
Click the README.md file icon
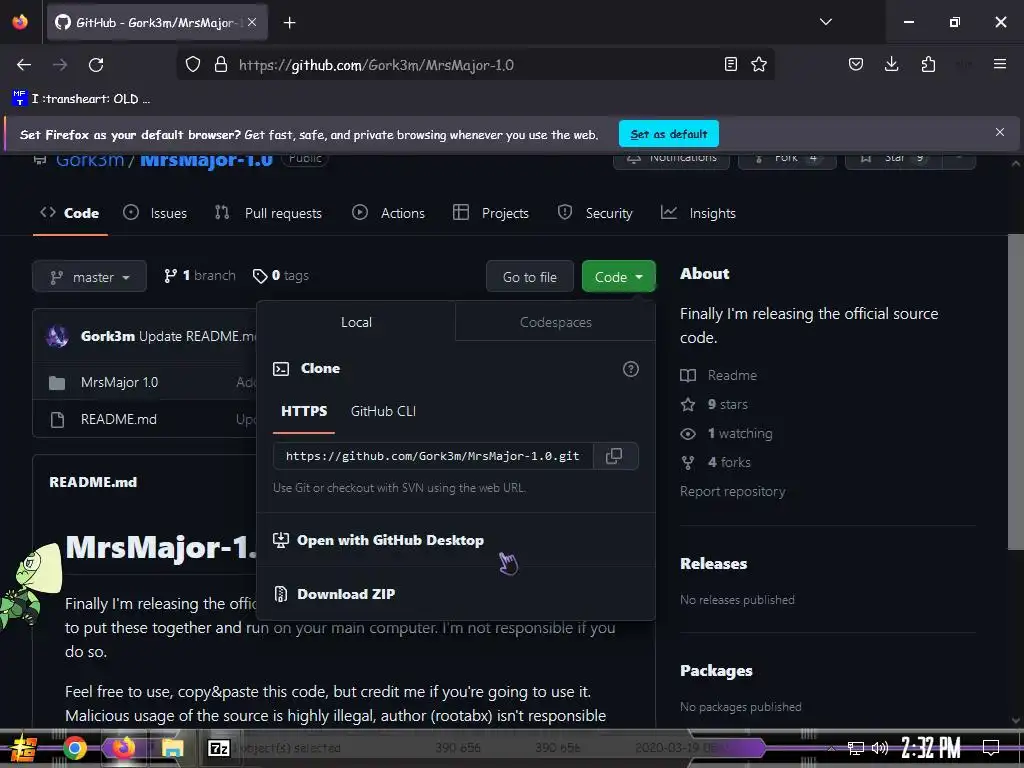[57, 419]
